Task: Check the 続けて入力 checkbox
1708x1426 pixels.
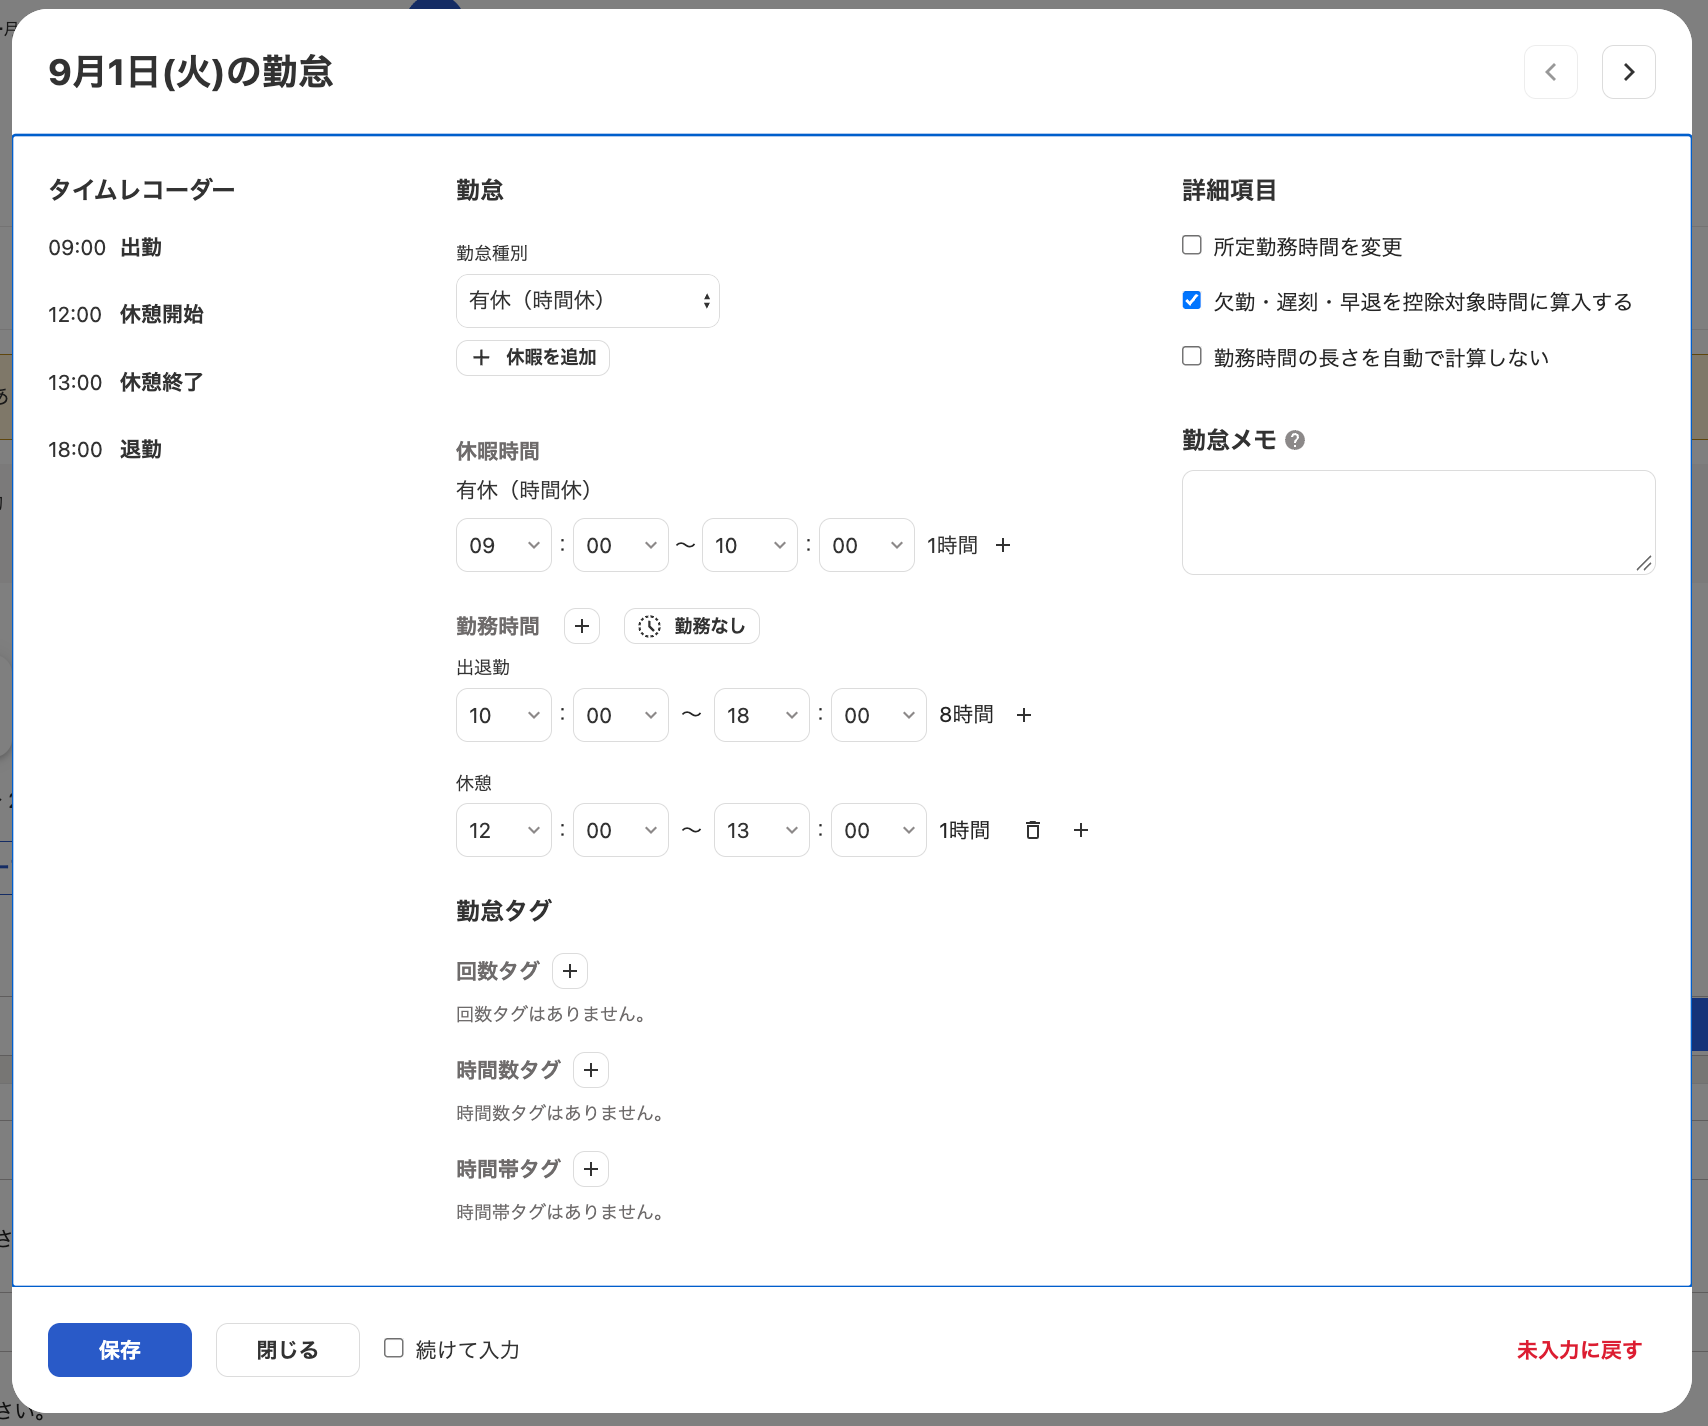Action: [x=394, y=1348]
